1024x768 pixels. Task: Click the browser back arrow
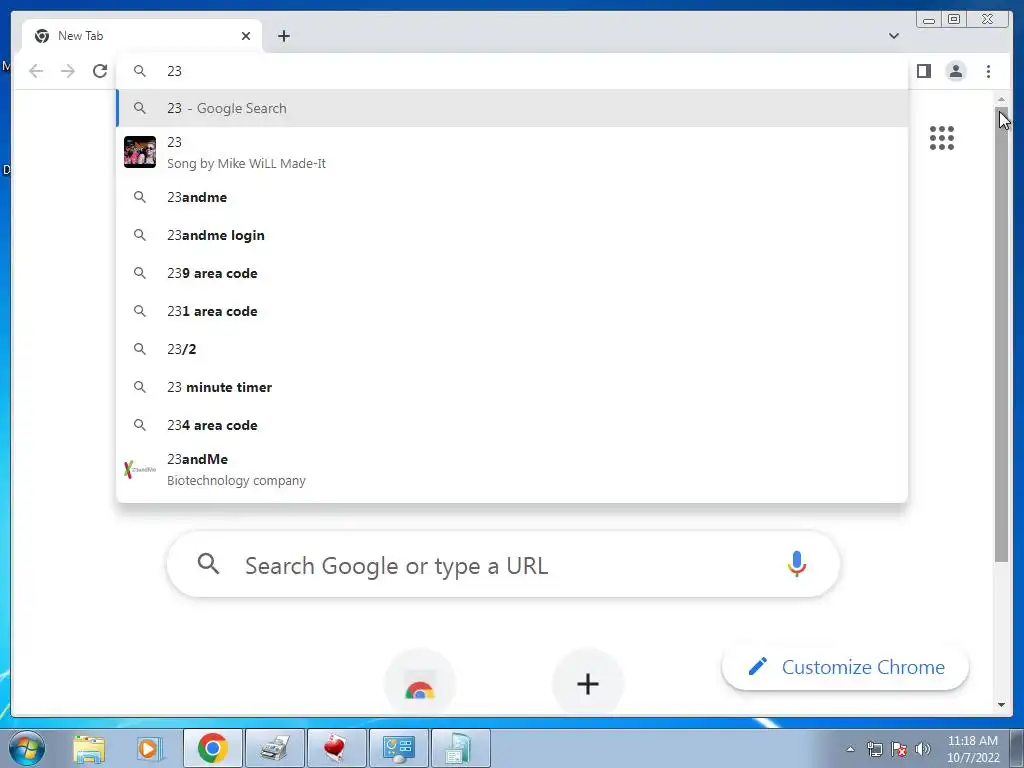click(x=36, y=71)
